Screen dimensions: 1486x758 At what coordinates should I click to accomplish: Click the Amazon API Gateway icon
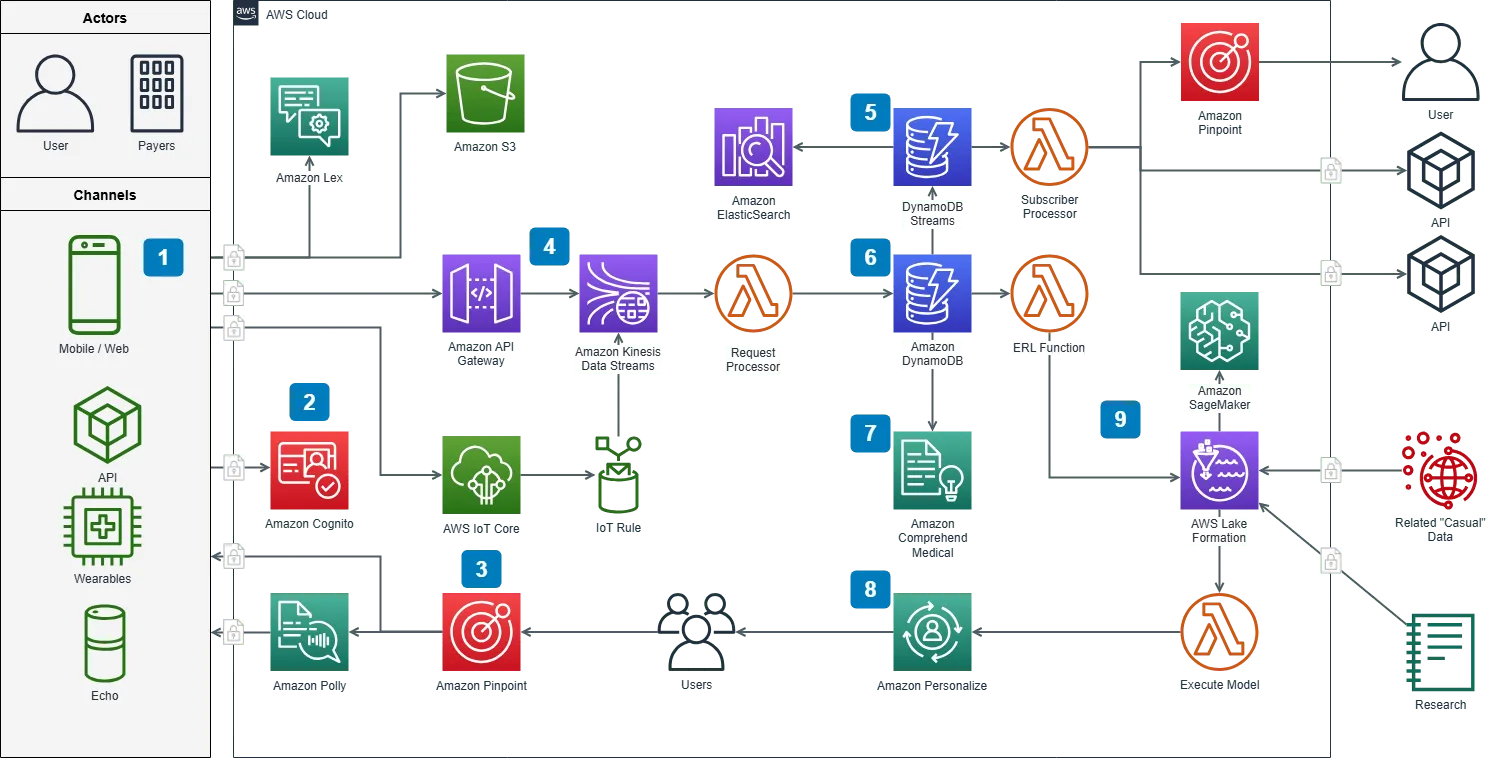pyautogui.click(x=481, y=294)
